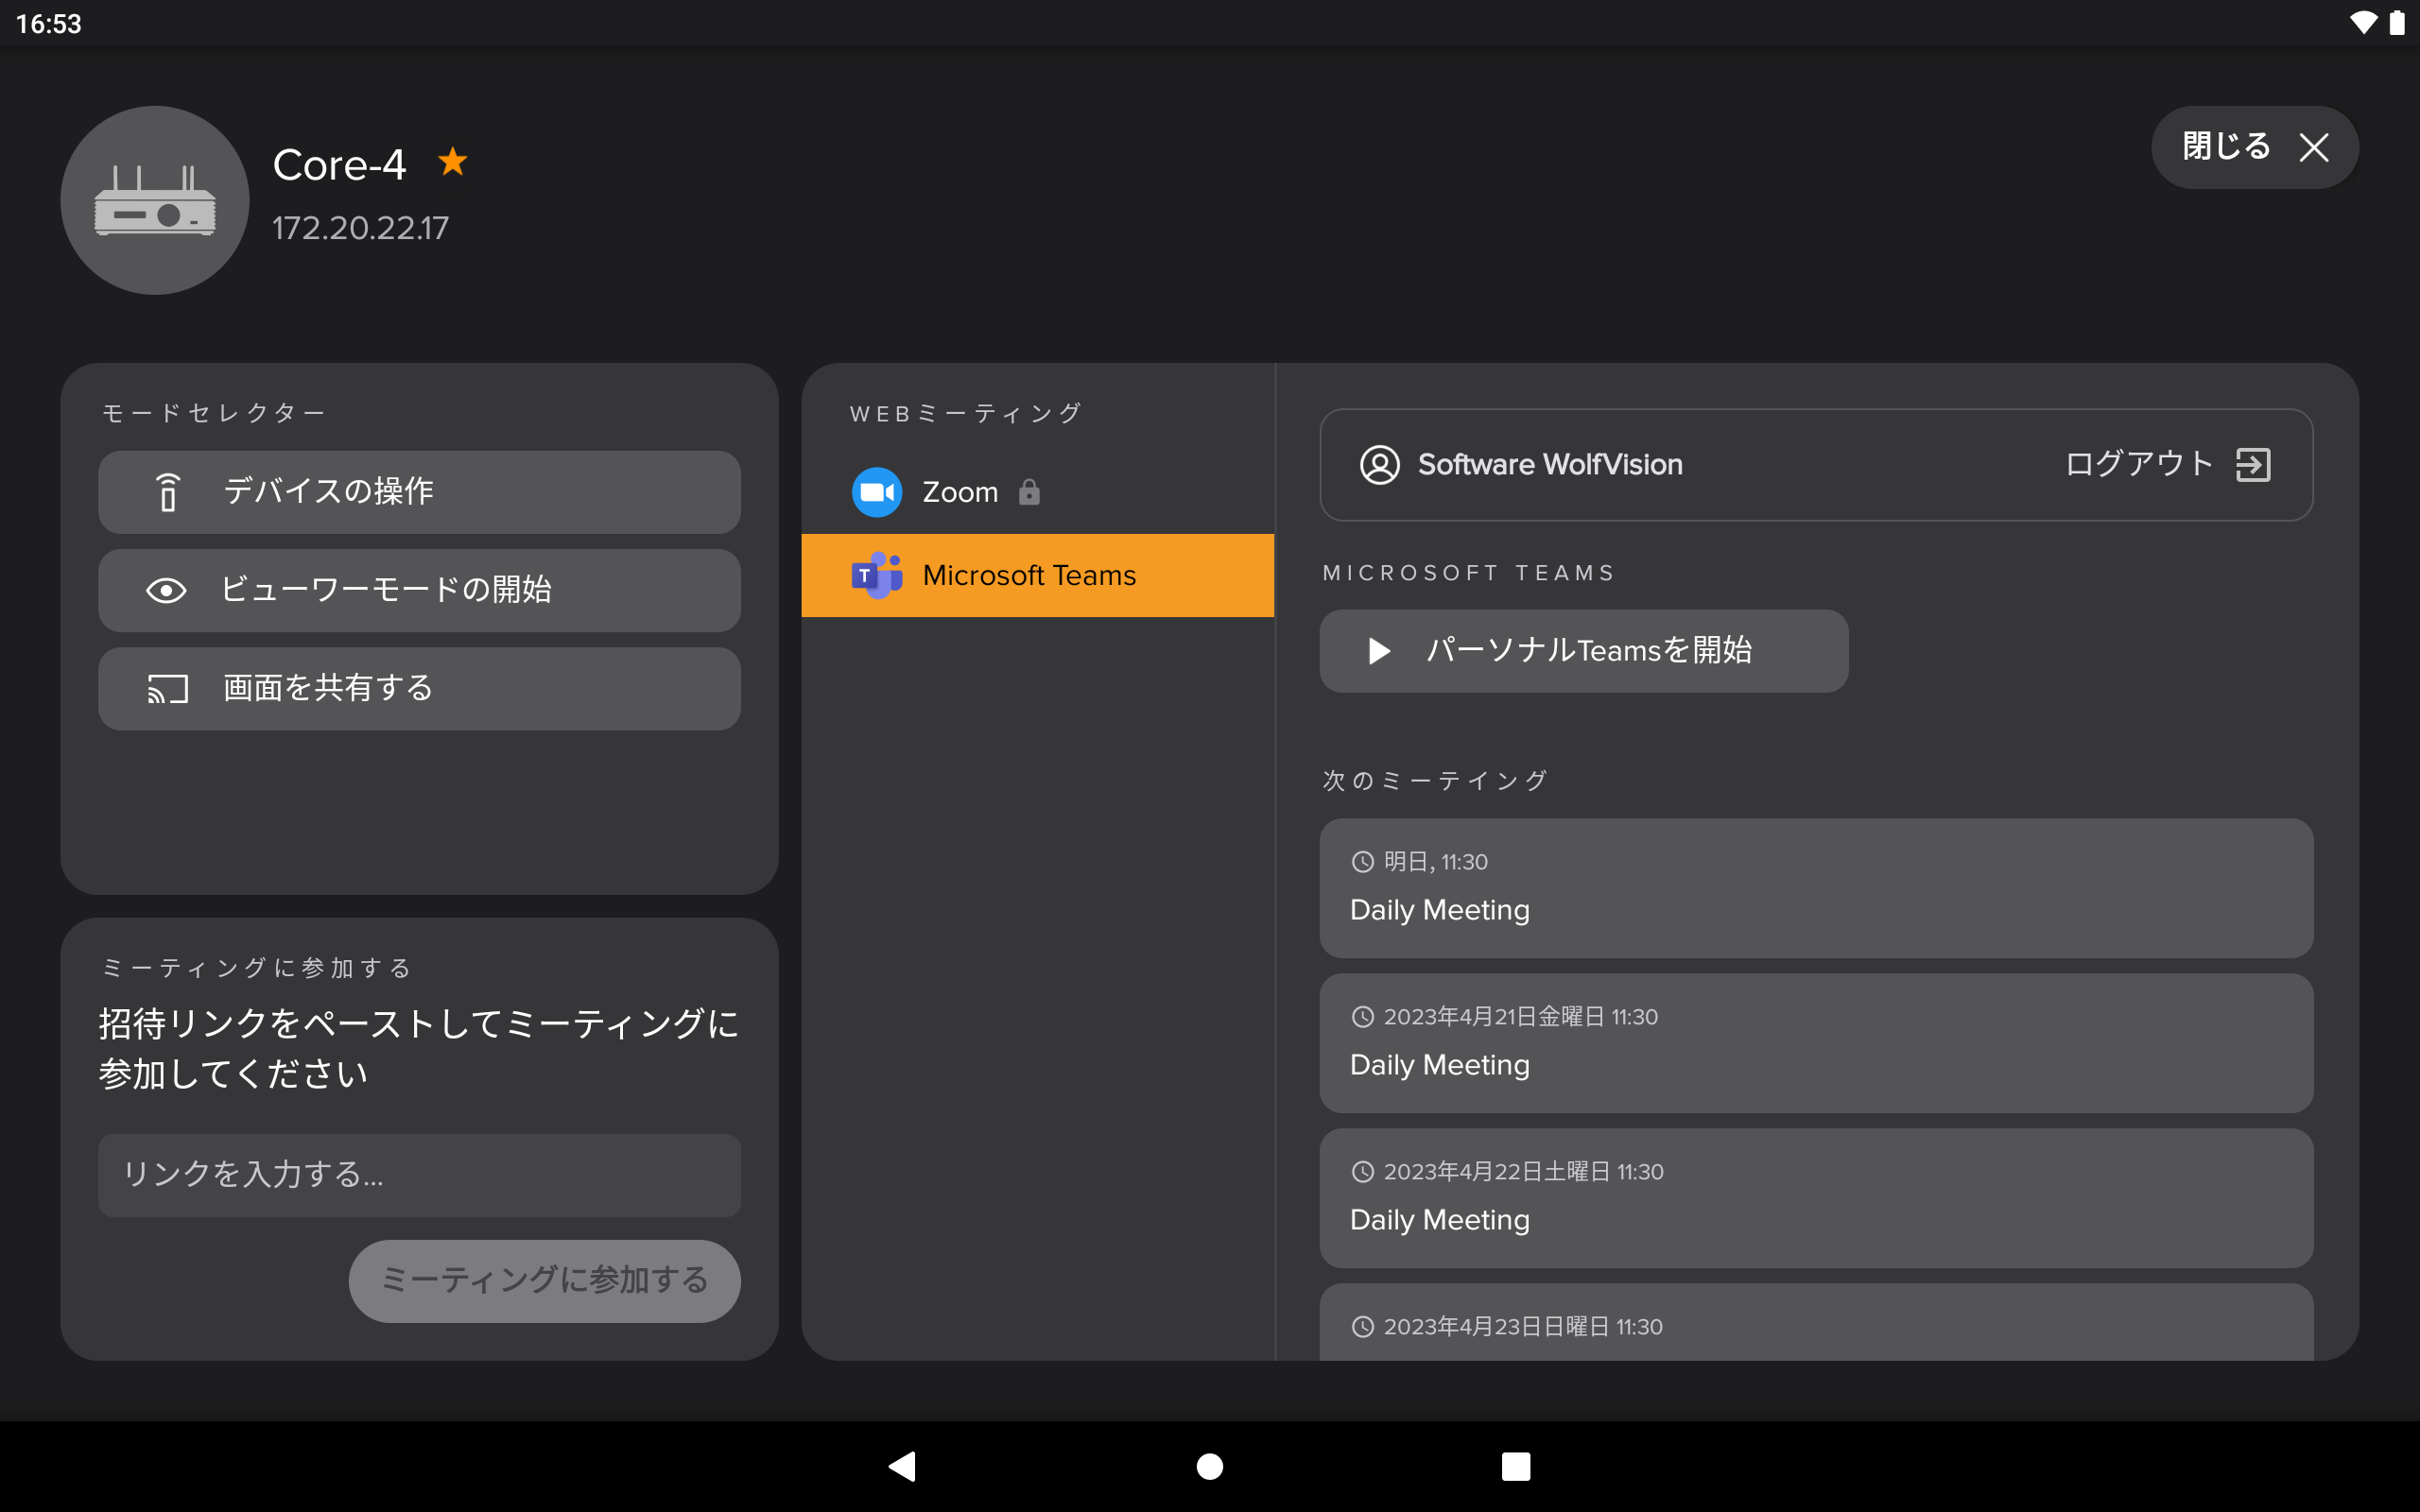
Task: Log out using ログアウト
Action: tap(2167, 465)
